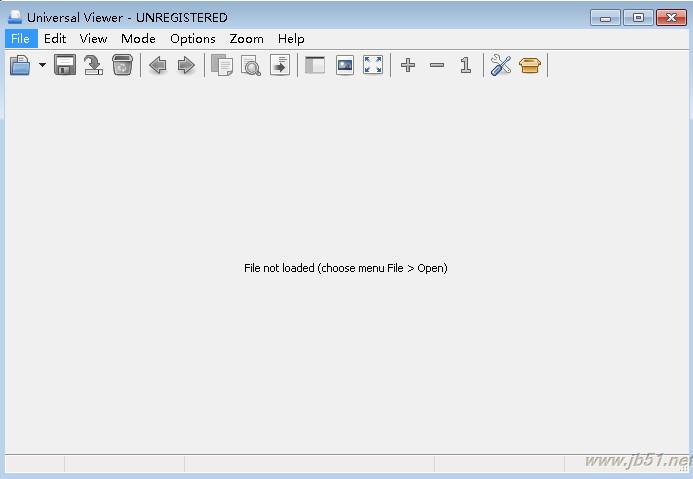Click the reload file toolbar icon

tap(94, 65)
